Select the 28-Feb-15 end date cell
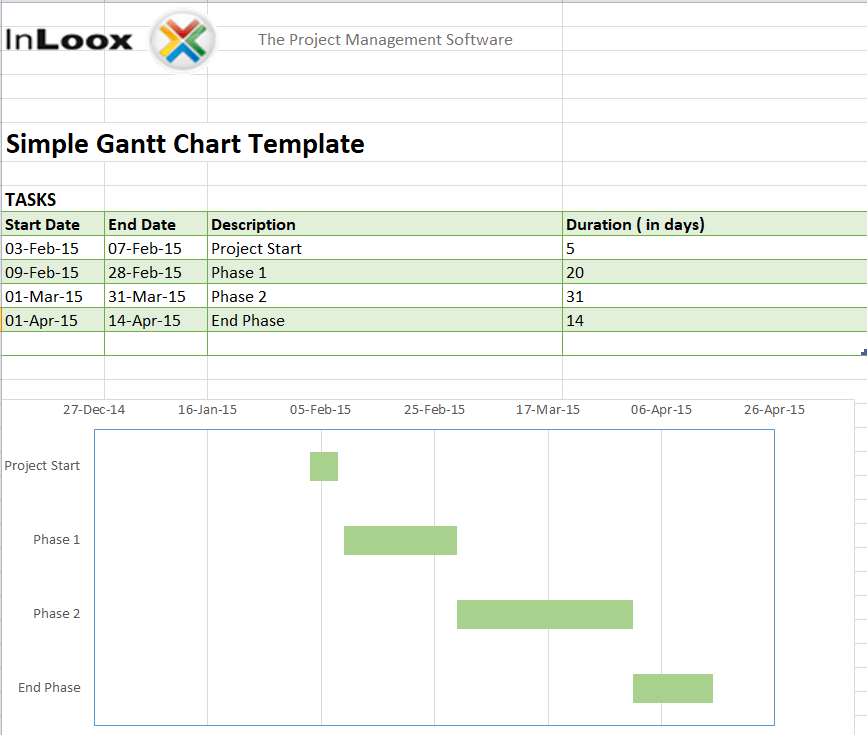 point(145,272)
